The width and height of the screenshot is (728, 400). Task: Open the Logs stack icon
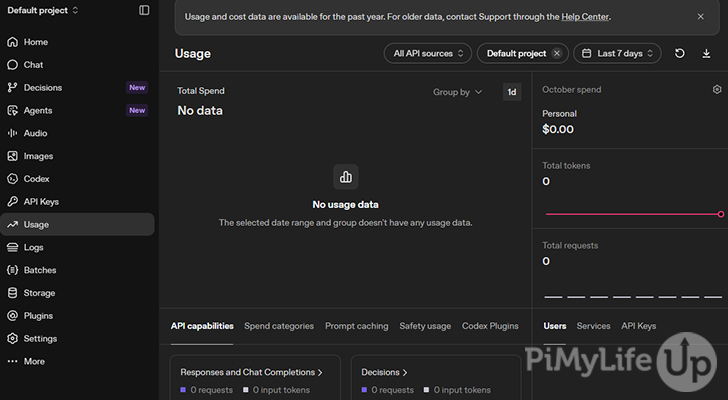click(x=13, y=247)
